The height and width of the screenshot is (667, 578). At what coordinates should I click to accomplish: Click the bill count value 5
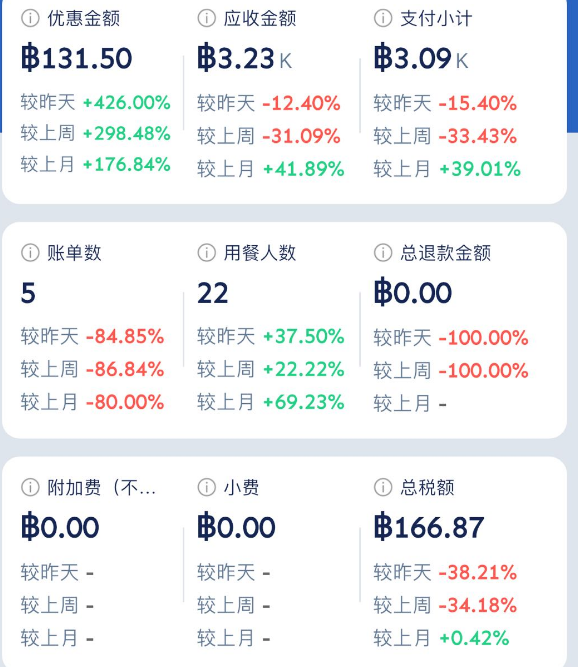(x=28, y=293)
